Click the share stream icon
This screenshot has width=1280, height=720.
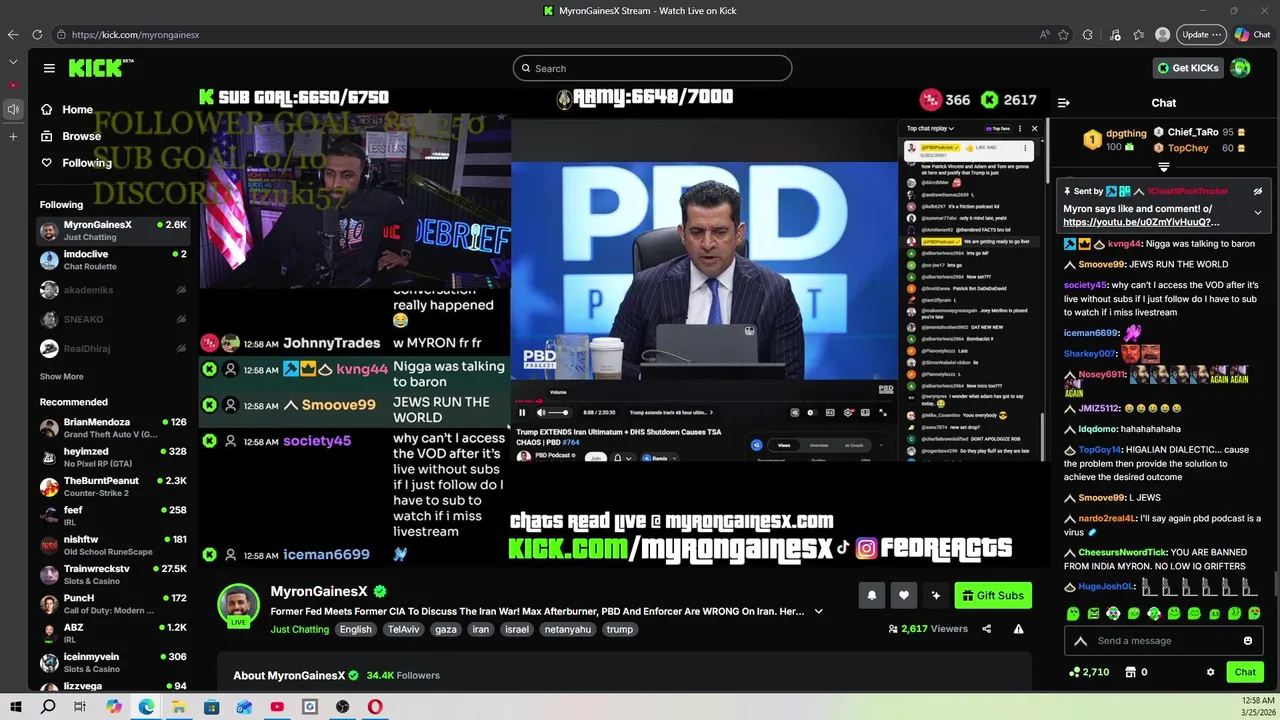[x=987, y=629]
